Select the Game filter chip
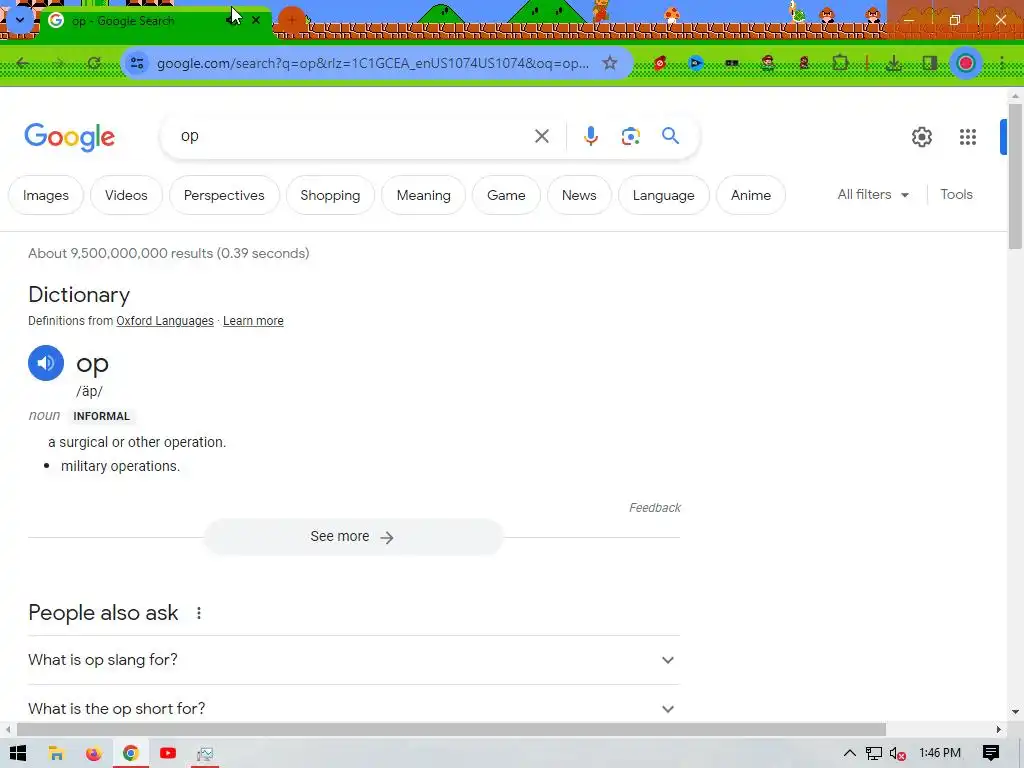The image size is (1024, 768). 506,195
